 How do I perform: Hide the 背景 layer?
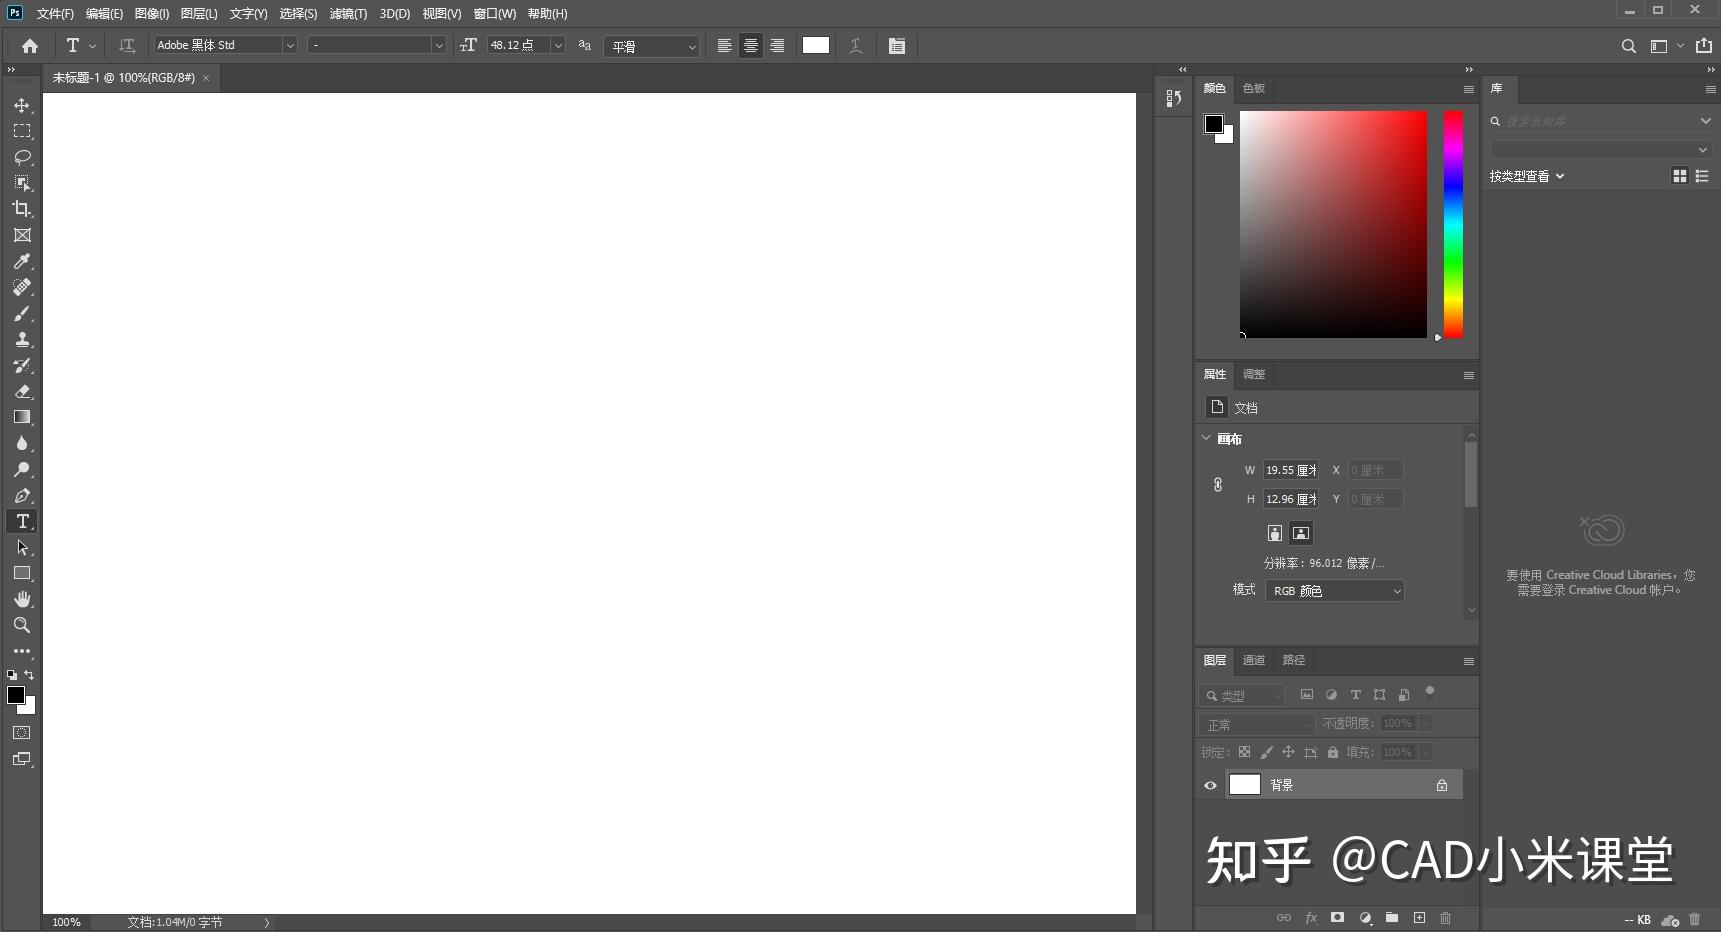click(x=1210, y=785)
